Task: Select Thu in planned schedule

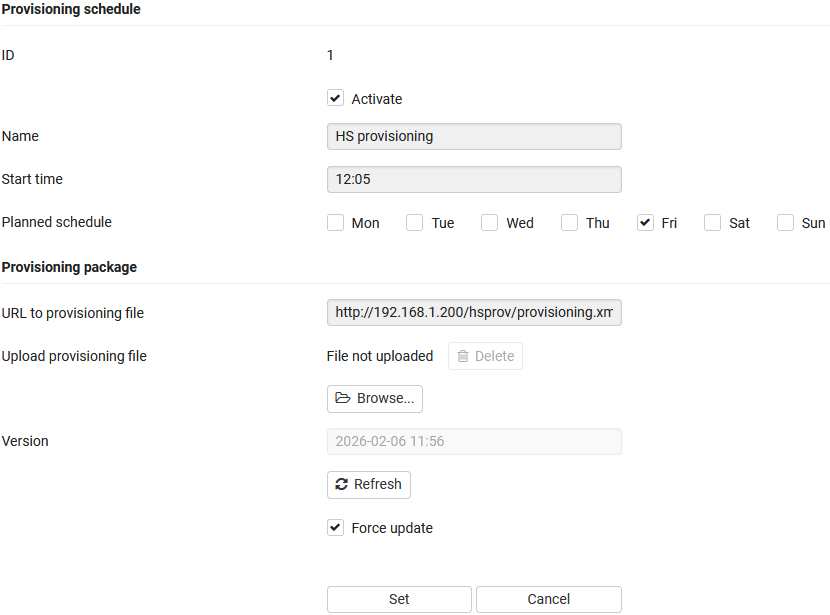Action: (570, 223)
